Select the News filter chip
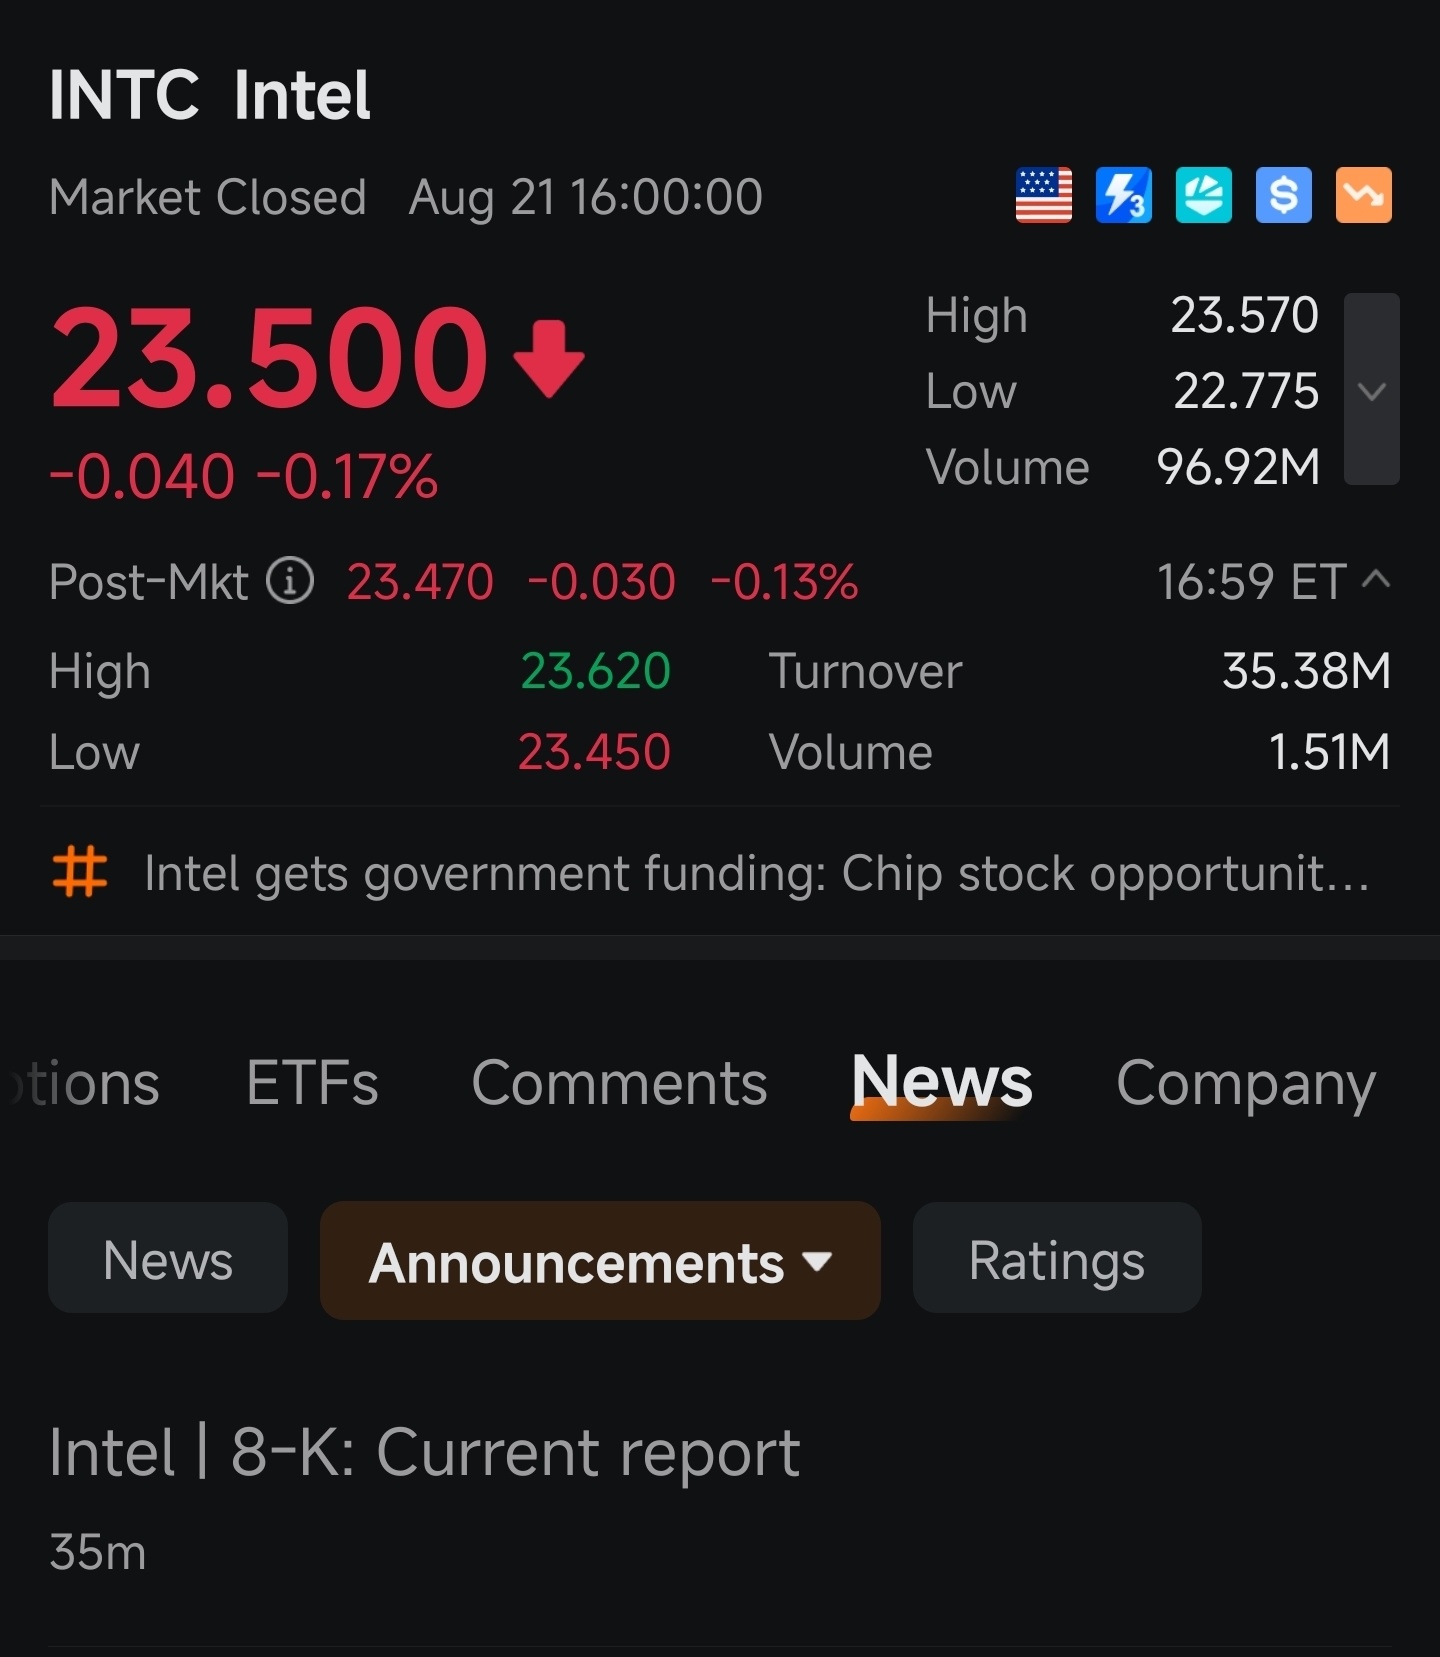Viewport: 1440px width, 1657px height. pyautogui.click(x=168, y=1259)
